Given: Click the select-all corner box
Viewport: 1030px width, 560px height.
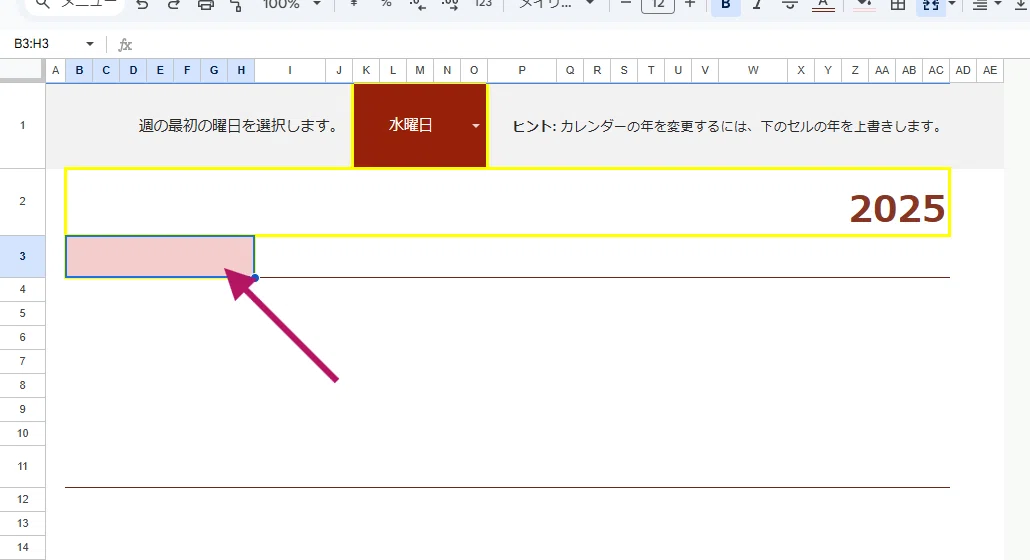Looking at the screenshot, I should [x=22, y=70].
